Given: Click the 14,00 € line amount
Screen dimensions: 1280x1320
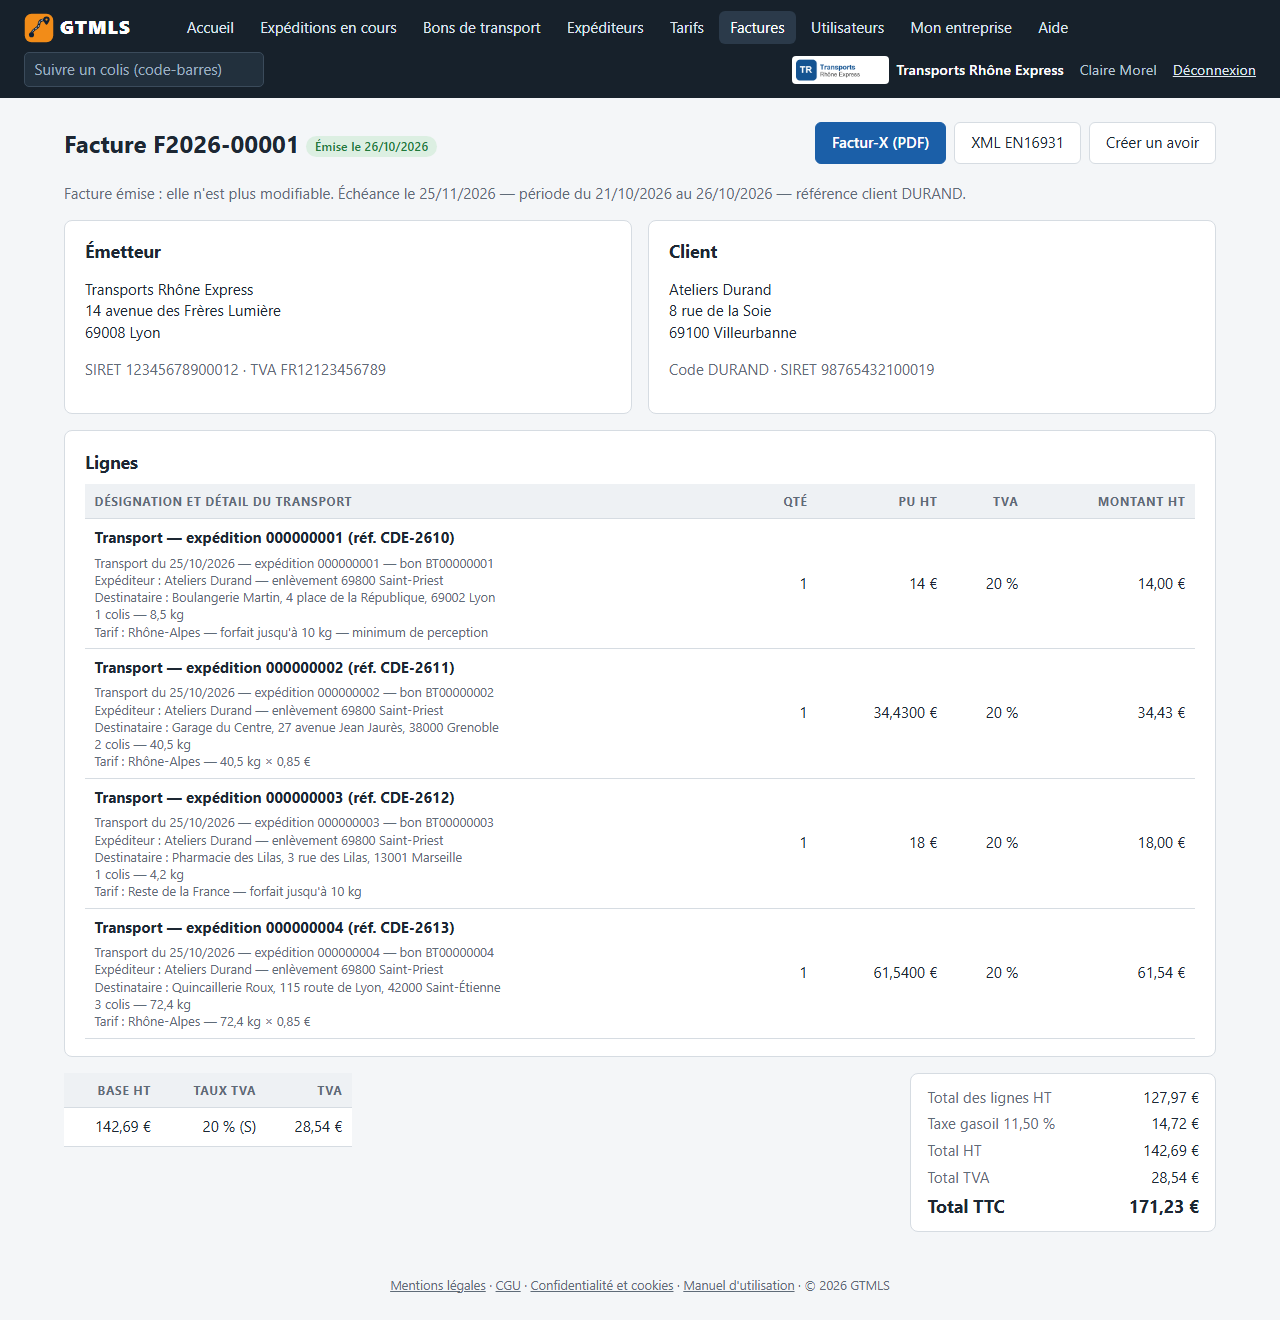Looking at the screenshot, I should [x=1161, y=584].
